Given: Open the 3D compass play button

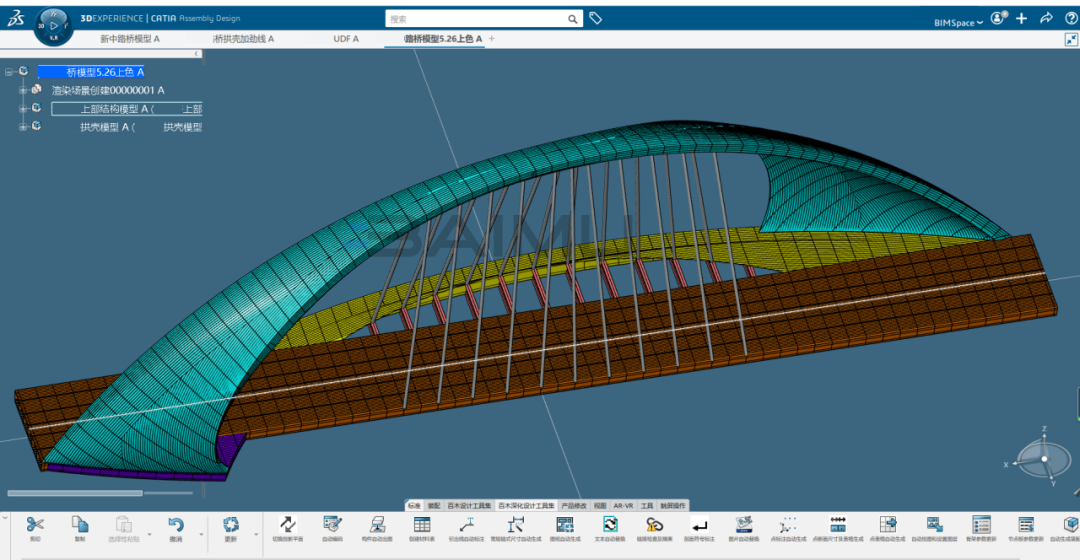Looking at the screenshot, I should (53, 25).
